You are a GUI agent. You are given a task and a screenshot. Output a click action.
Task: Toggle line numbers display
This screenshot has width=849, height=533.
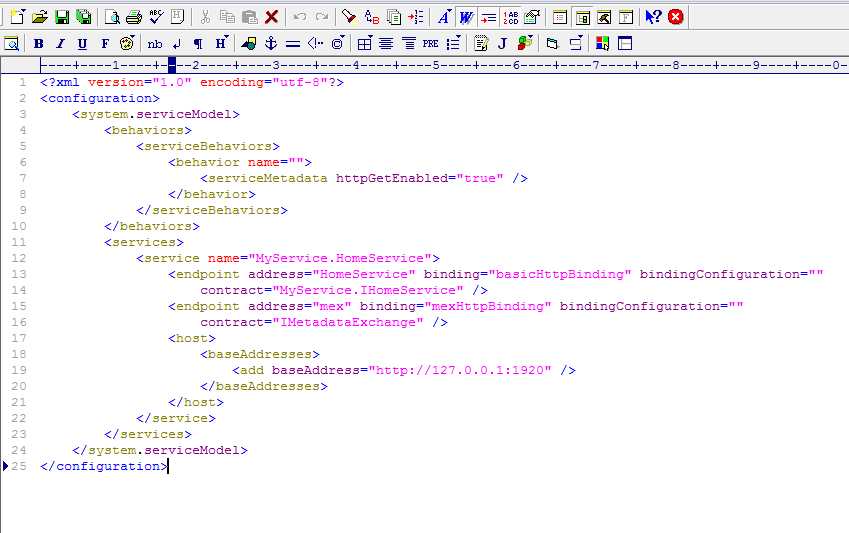(511, 17)
